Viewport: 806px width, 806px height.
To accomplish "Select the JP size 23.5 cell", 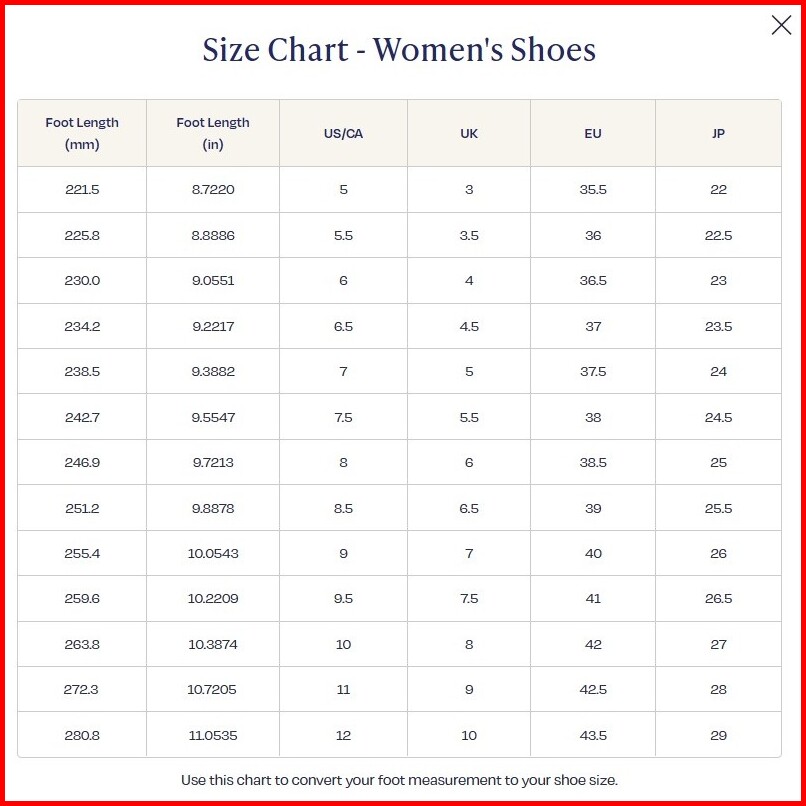I will [718, 327].
